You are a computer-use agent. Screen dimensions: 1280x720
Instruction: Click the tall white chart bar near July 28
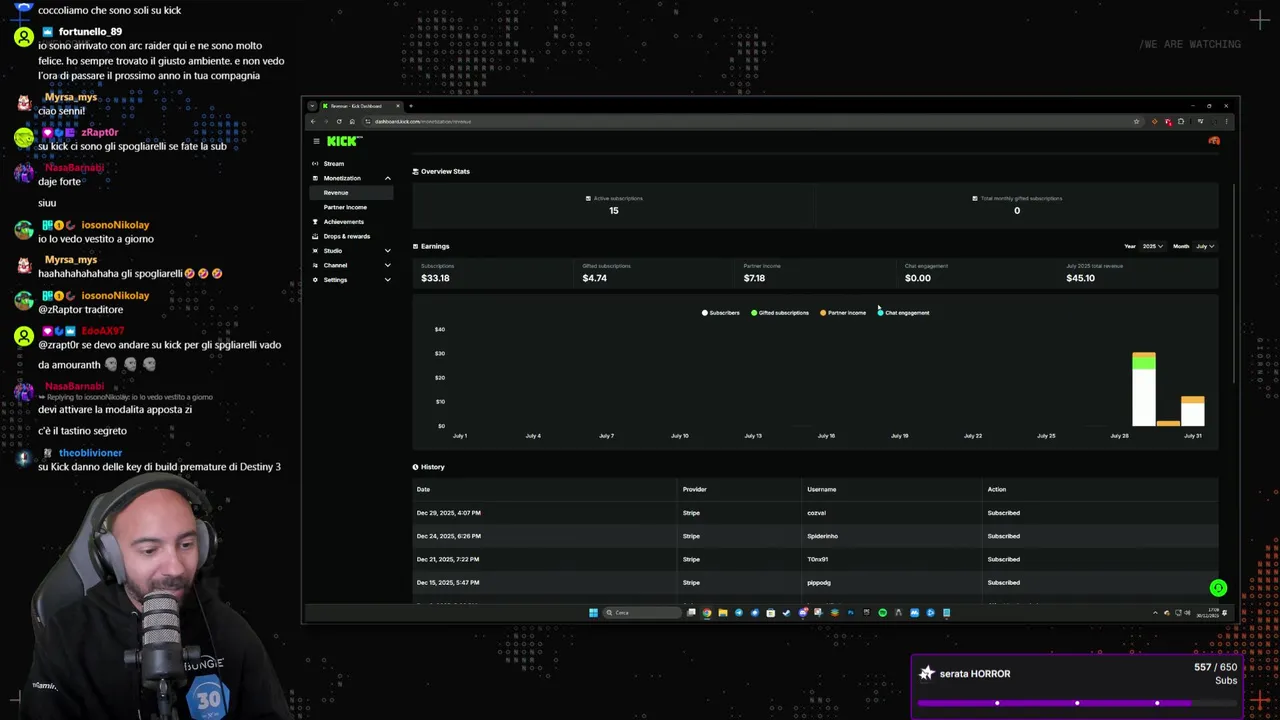(1144, 398)
